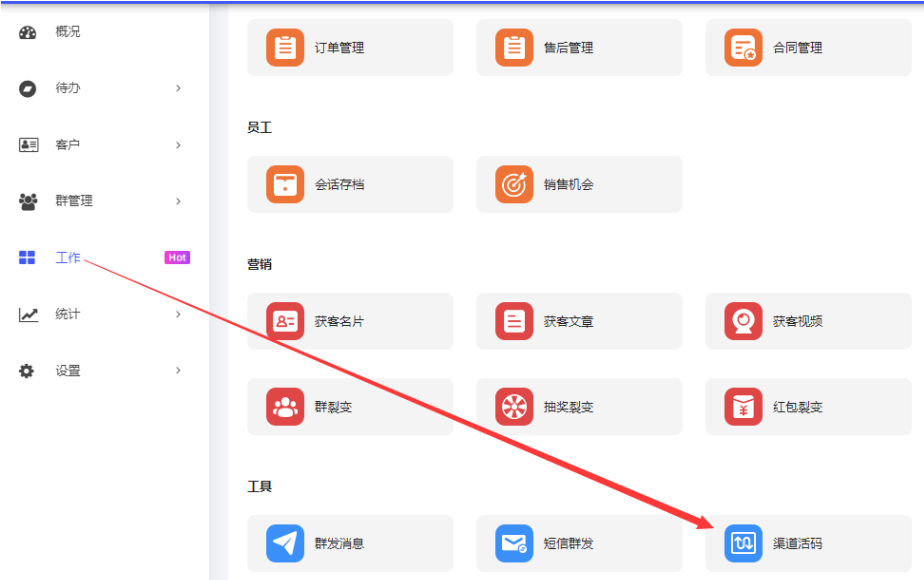Click the 员工 section heading
Screen dimensions: 924x580
[x=259, y=127]
